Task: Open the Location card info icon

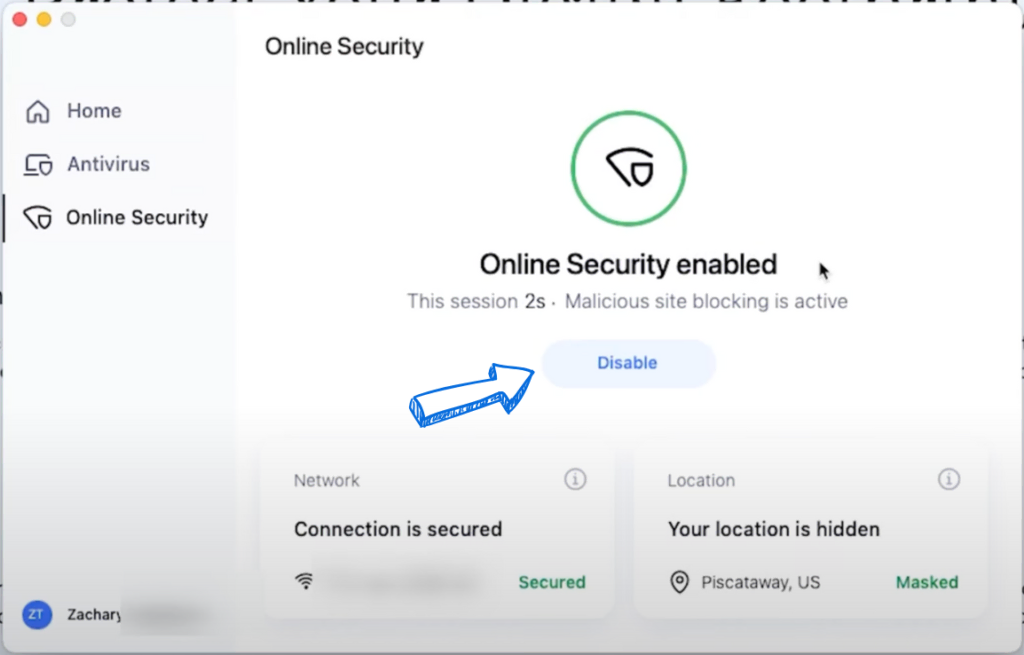Action: (949, 480)
